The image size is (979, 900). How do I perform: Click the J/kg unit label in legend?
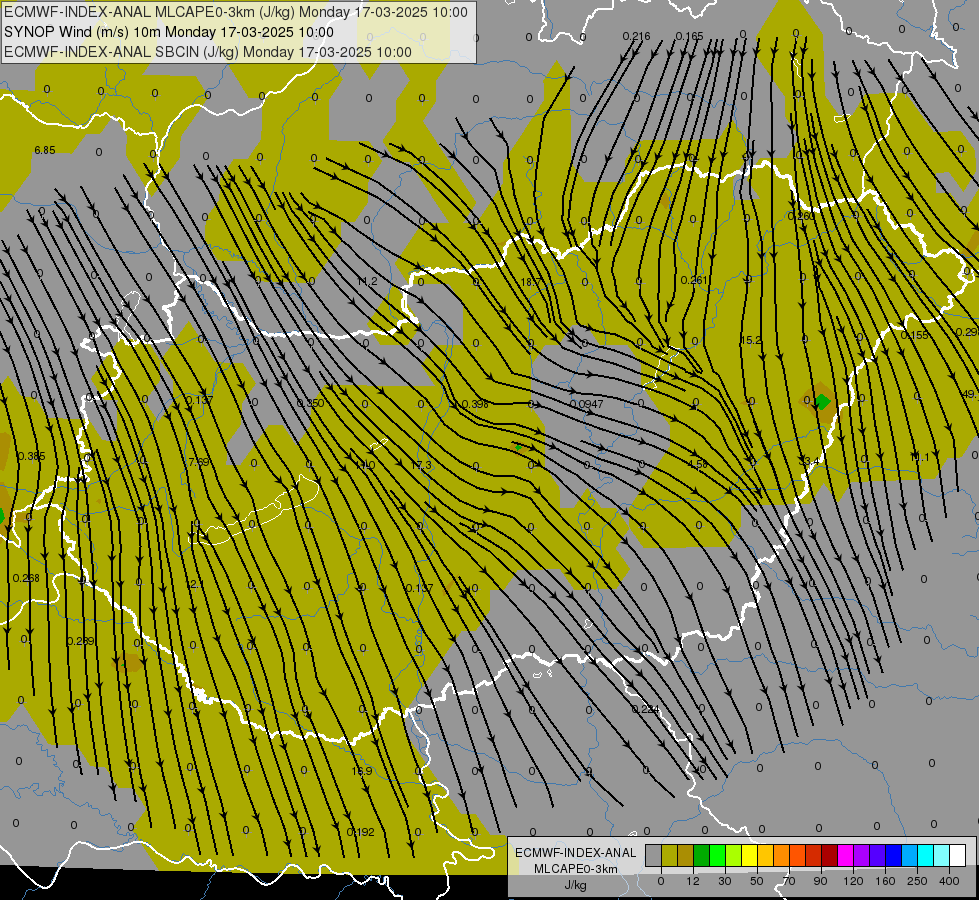coord(575,885)
